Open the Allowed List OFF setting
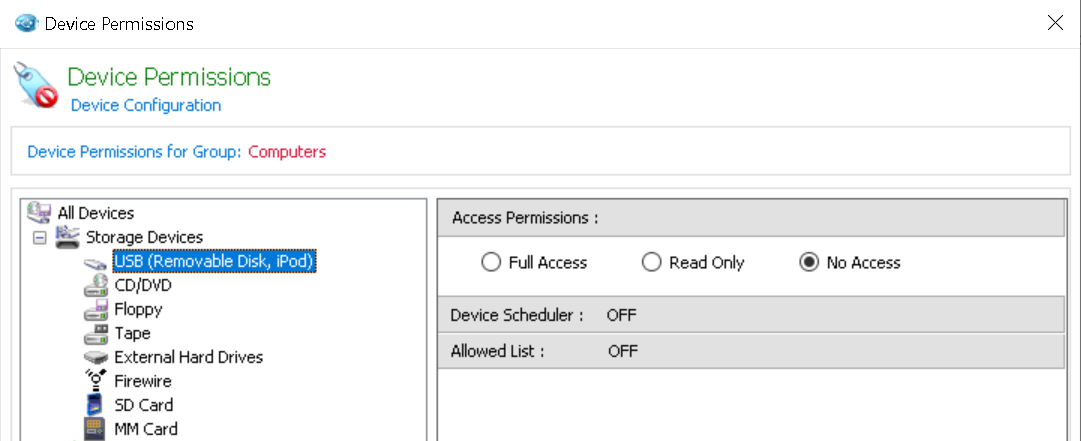Viewport: 1081px width, 441px height. pos(622,351)
